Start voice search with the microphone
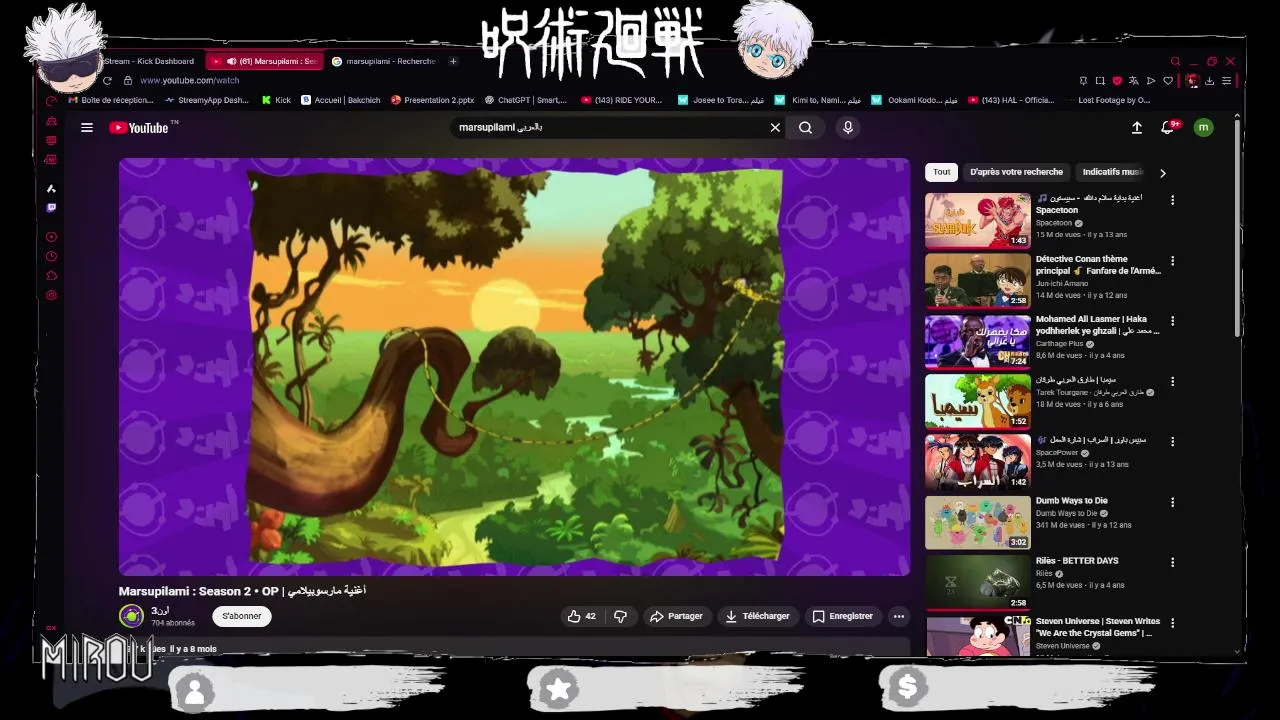1280x720 pixels. [x=848, y=128]
